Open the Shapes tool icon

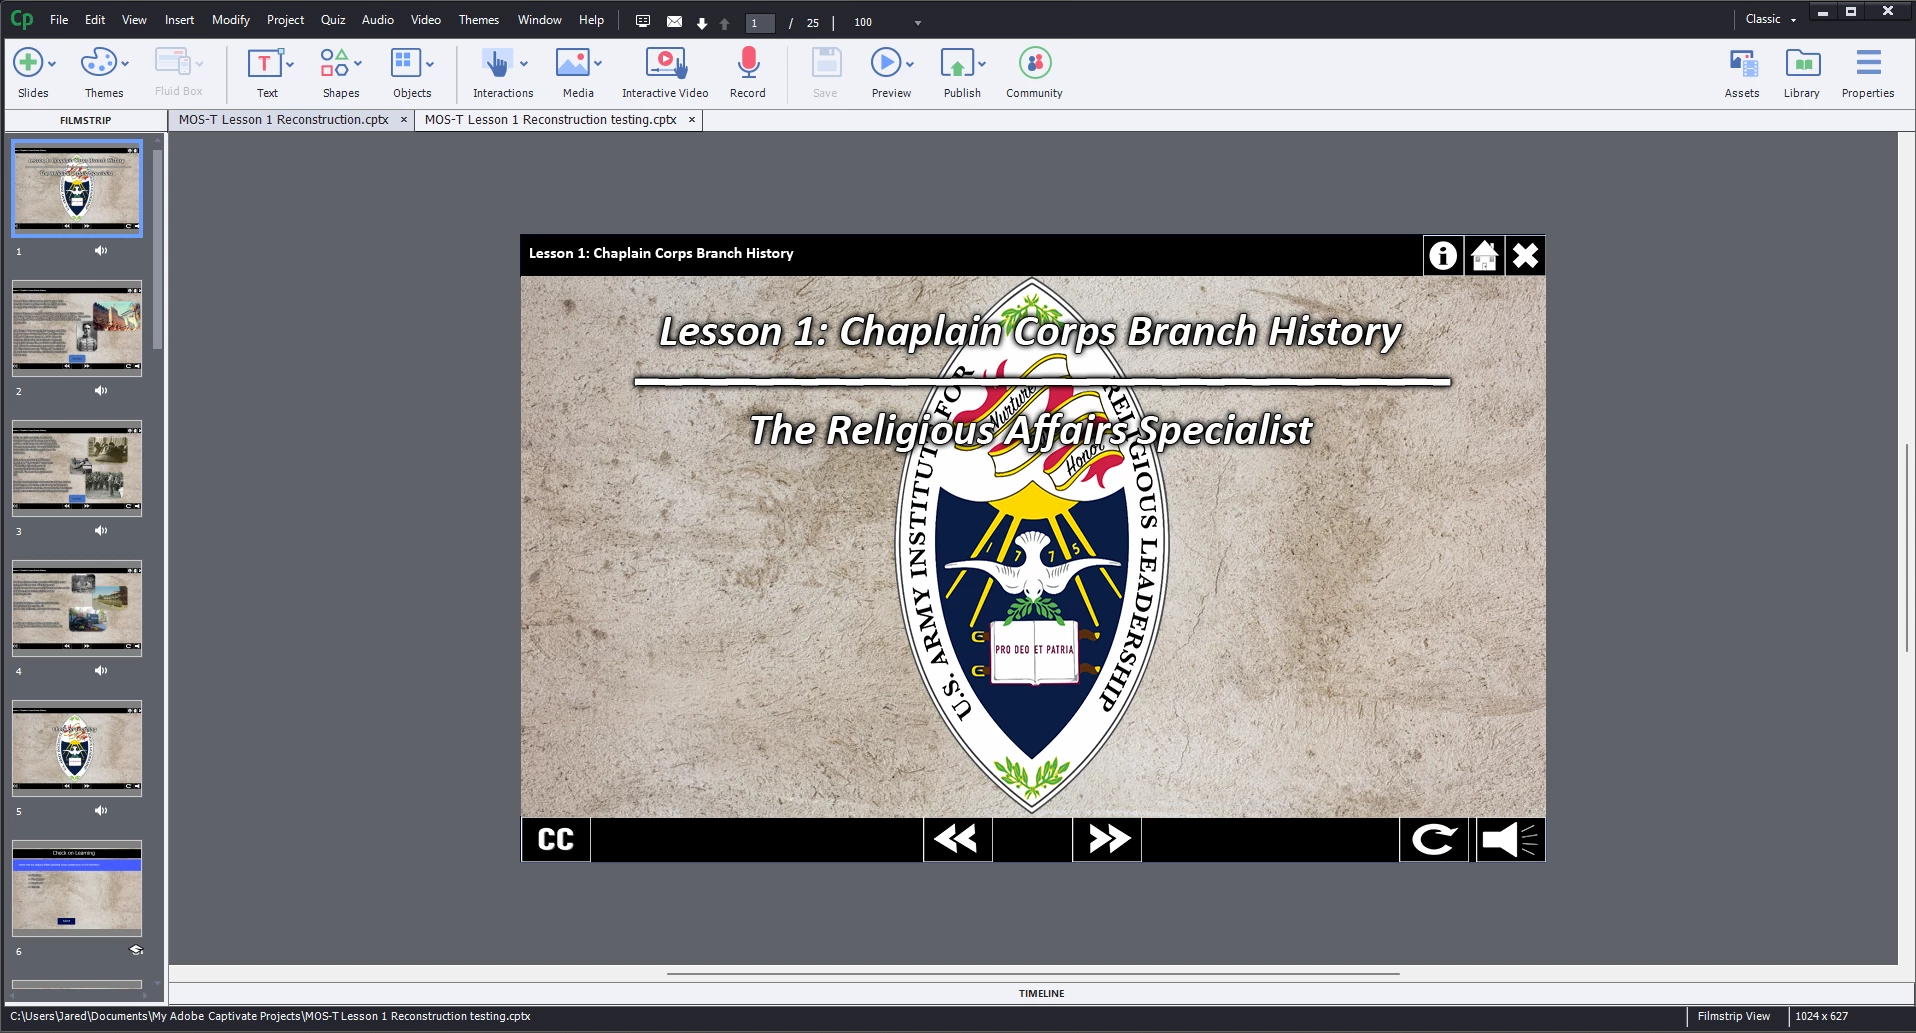click(334, 63)
